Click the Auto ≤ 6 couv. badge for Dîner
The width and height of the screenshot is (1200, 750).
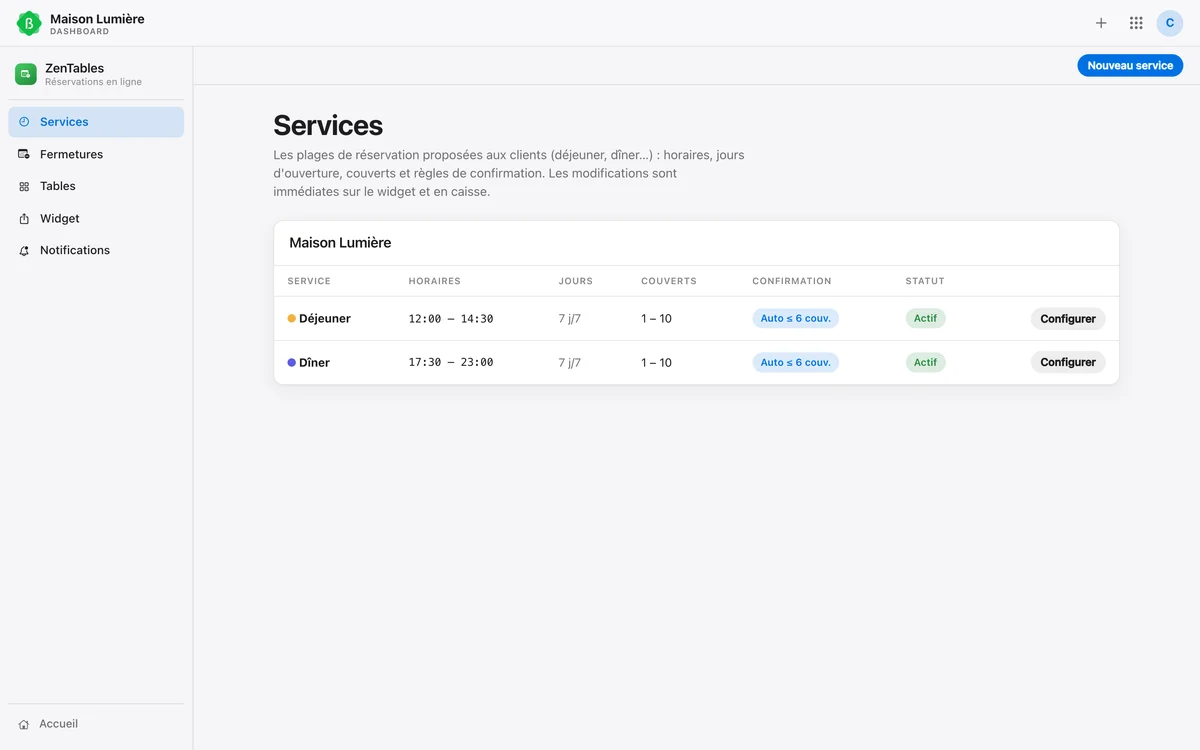[x=796, y=362]
